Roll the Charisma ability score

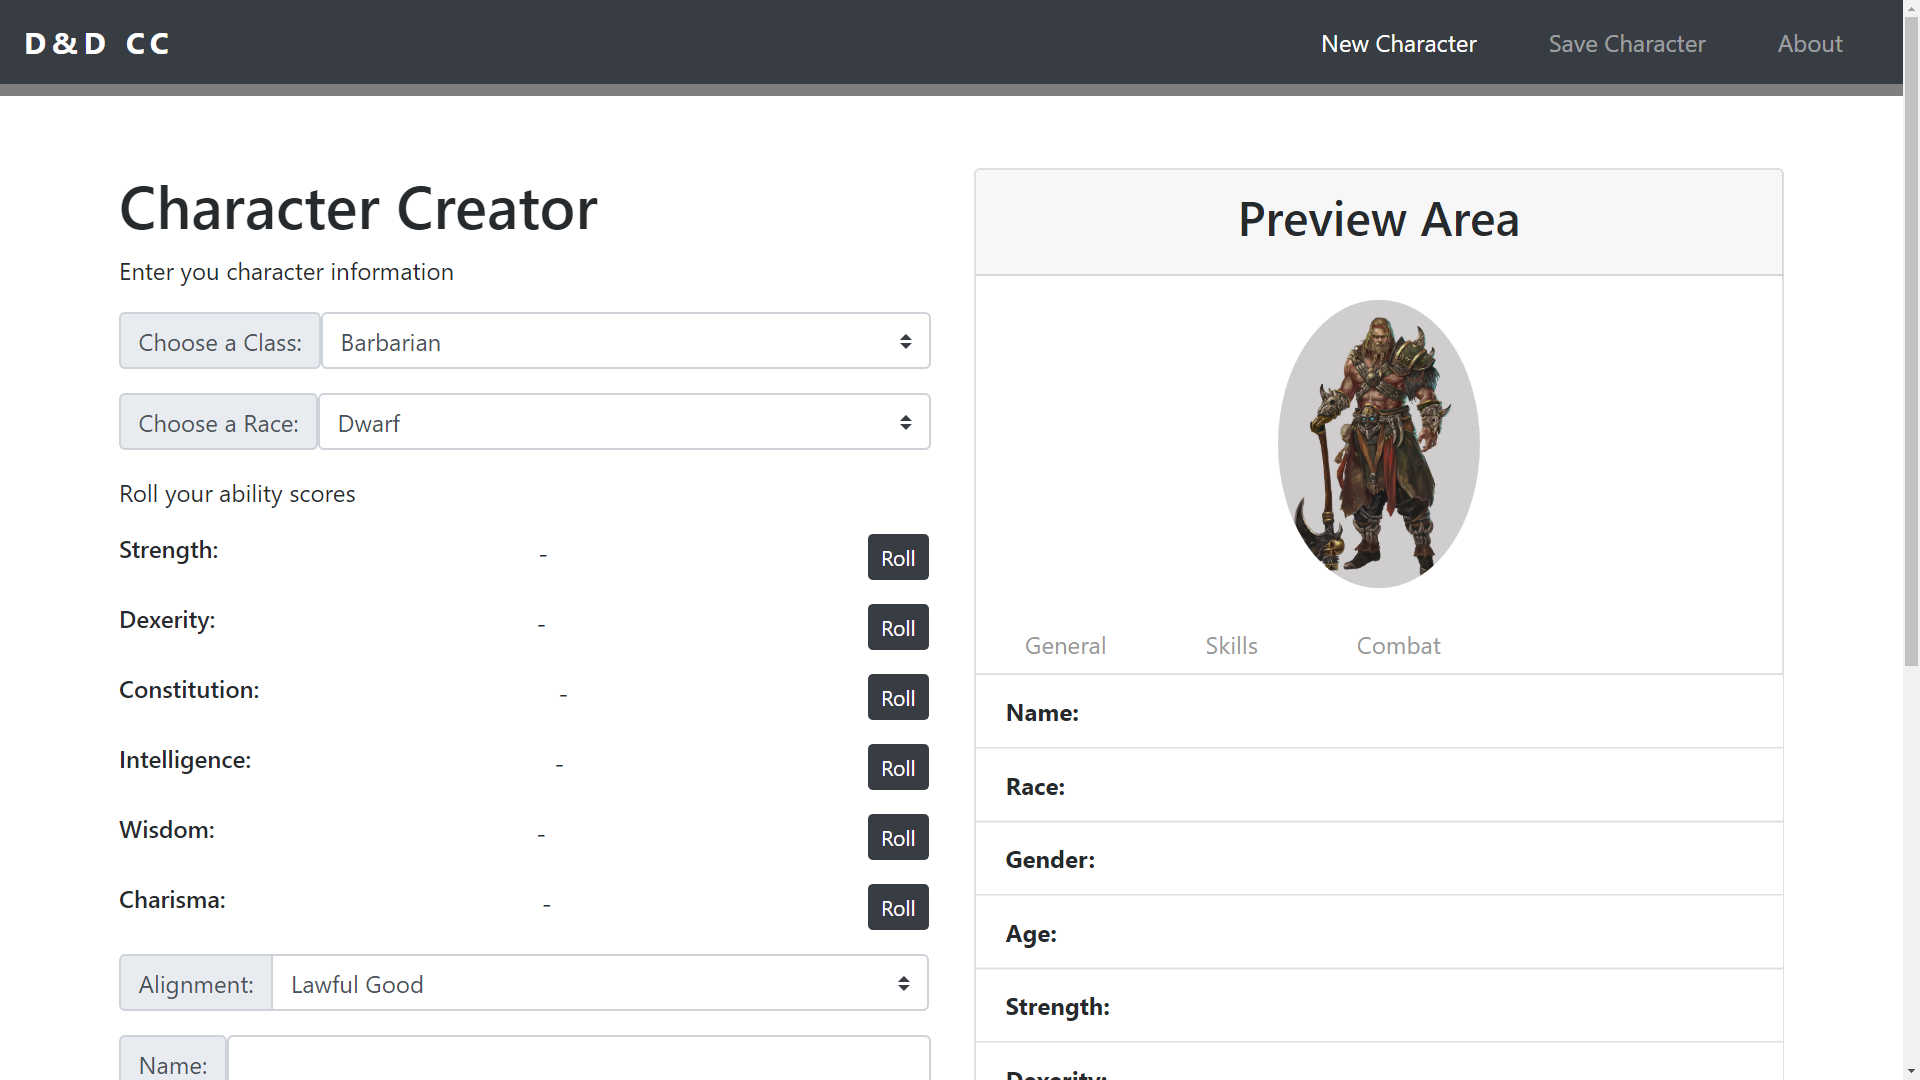point(897,908)
